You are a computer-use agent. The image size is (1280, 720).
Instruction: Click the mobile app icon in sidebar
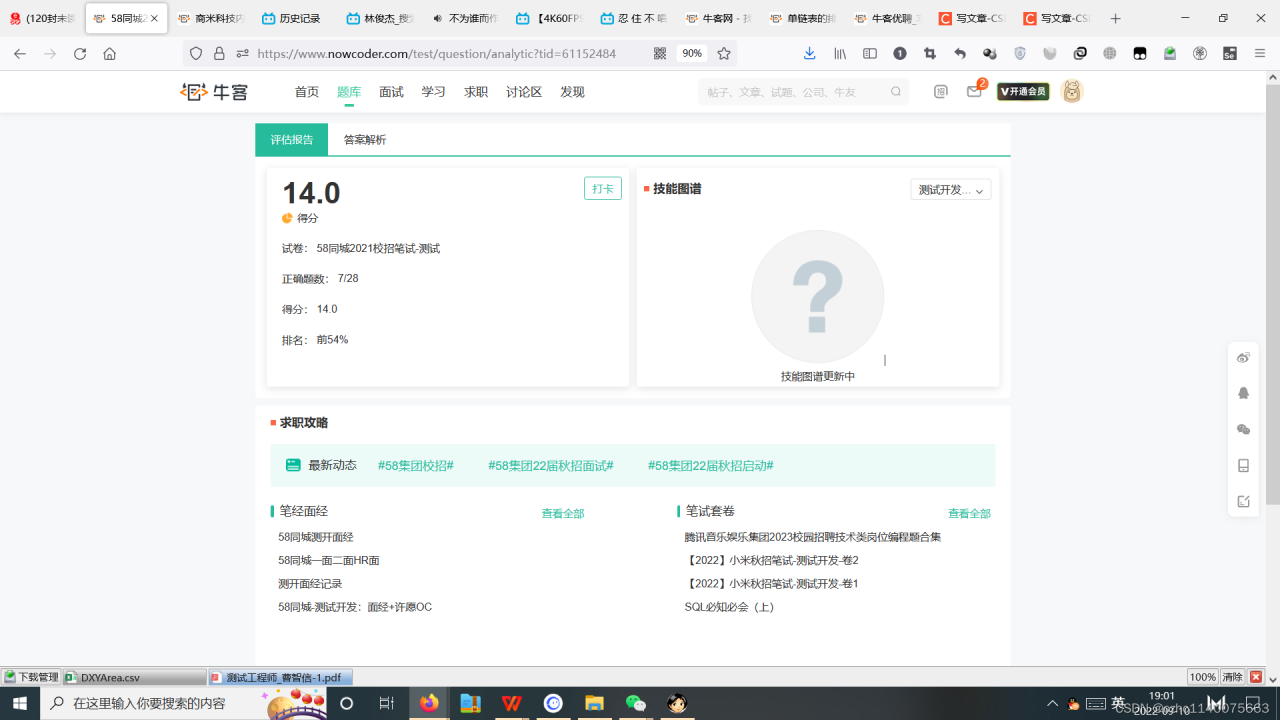point(1243,466)
